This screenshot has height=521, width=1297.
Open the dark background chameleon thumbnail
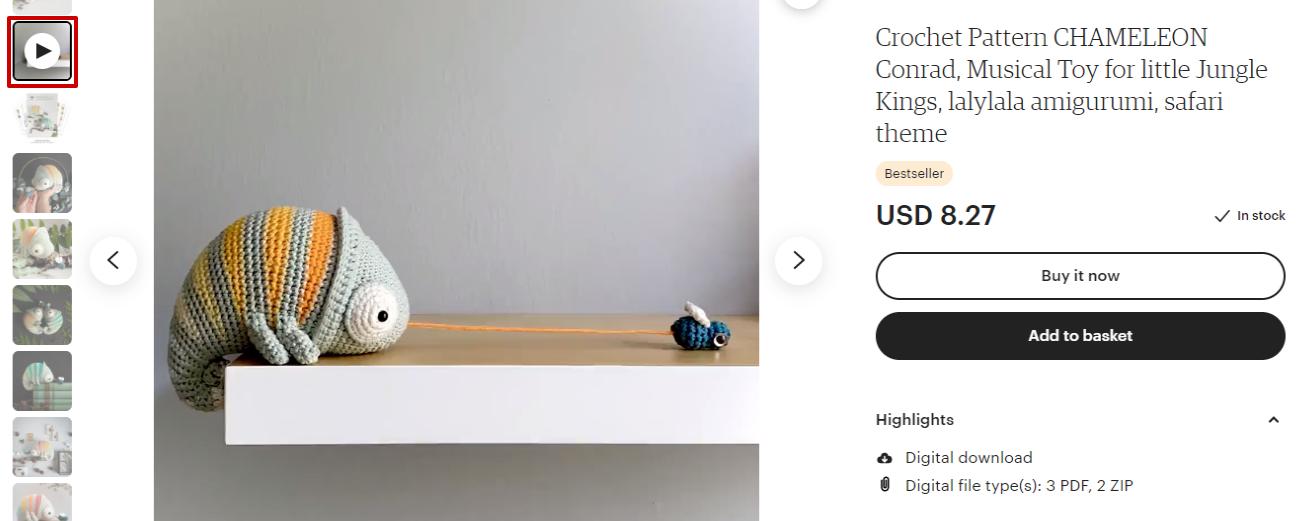point(42,315)
